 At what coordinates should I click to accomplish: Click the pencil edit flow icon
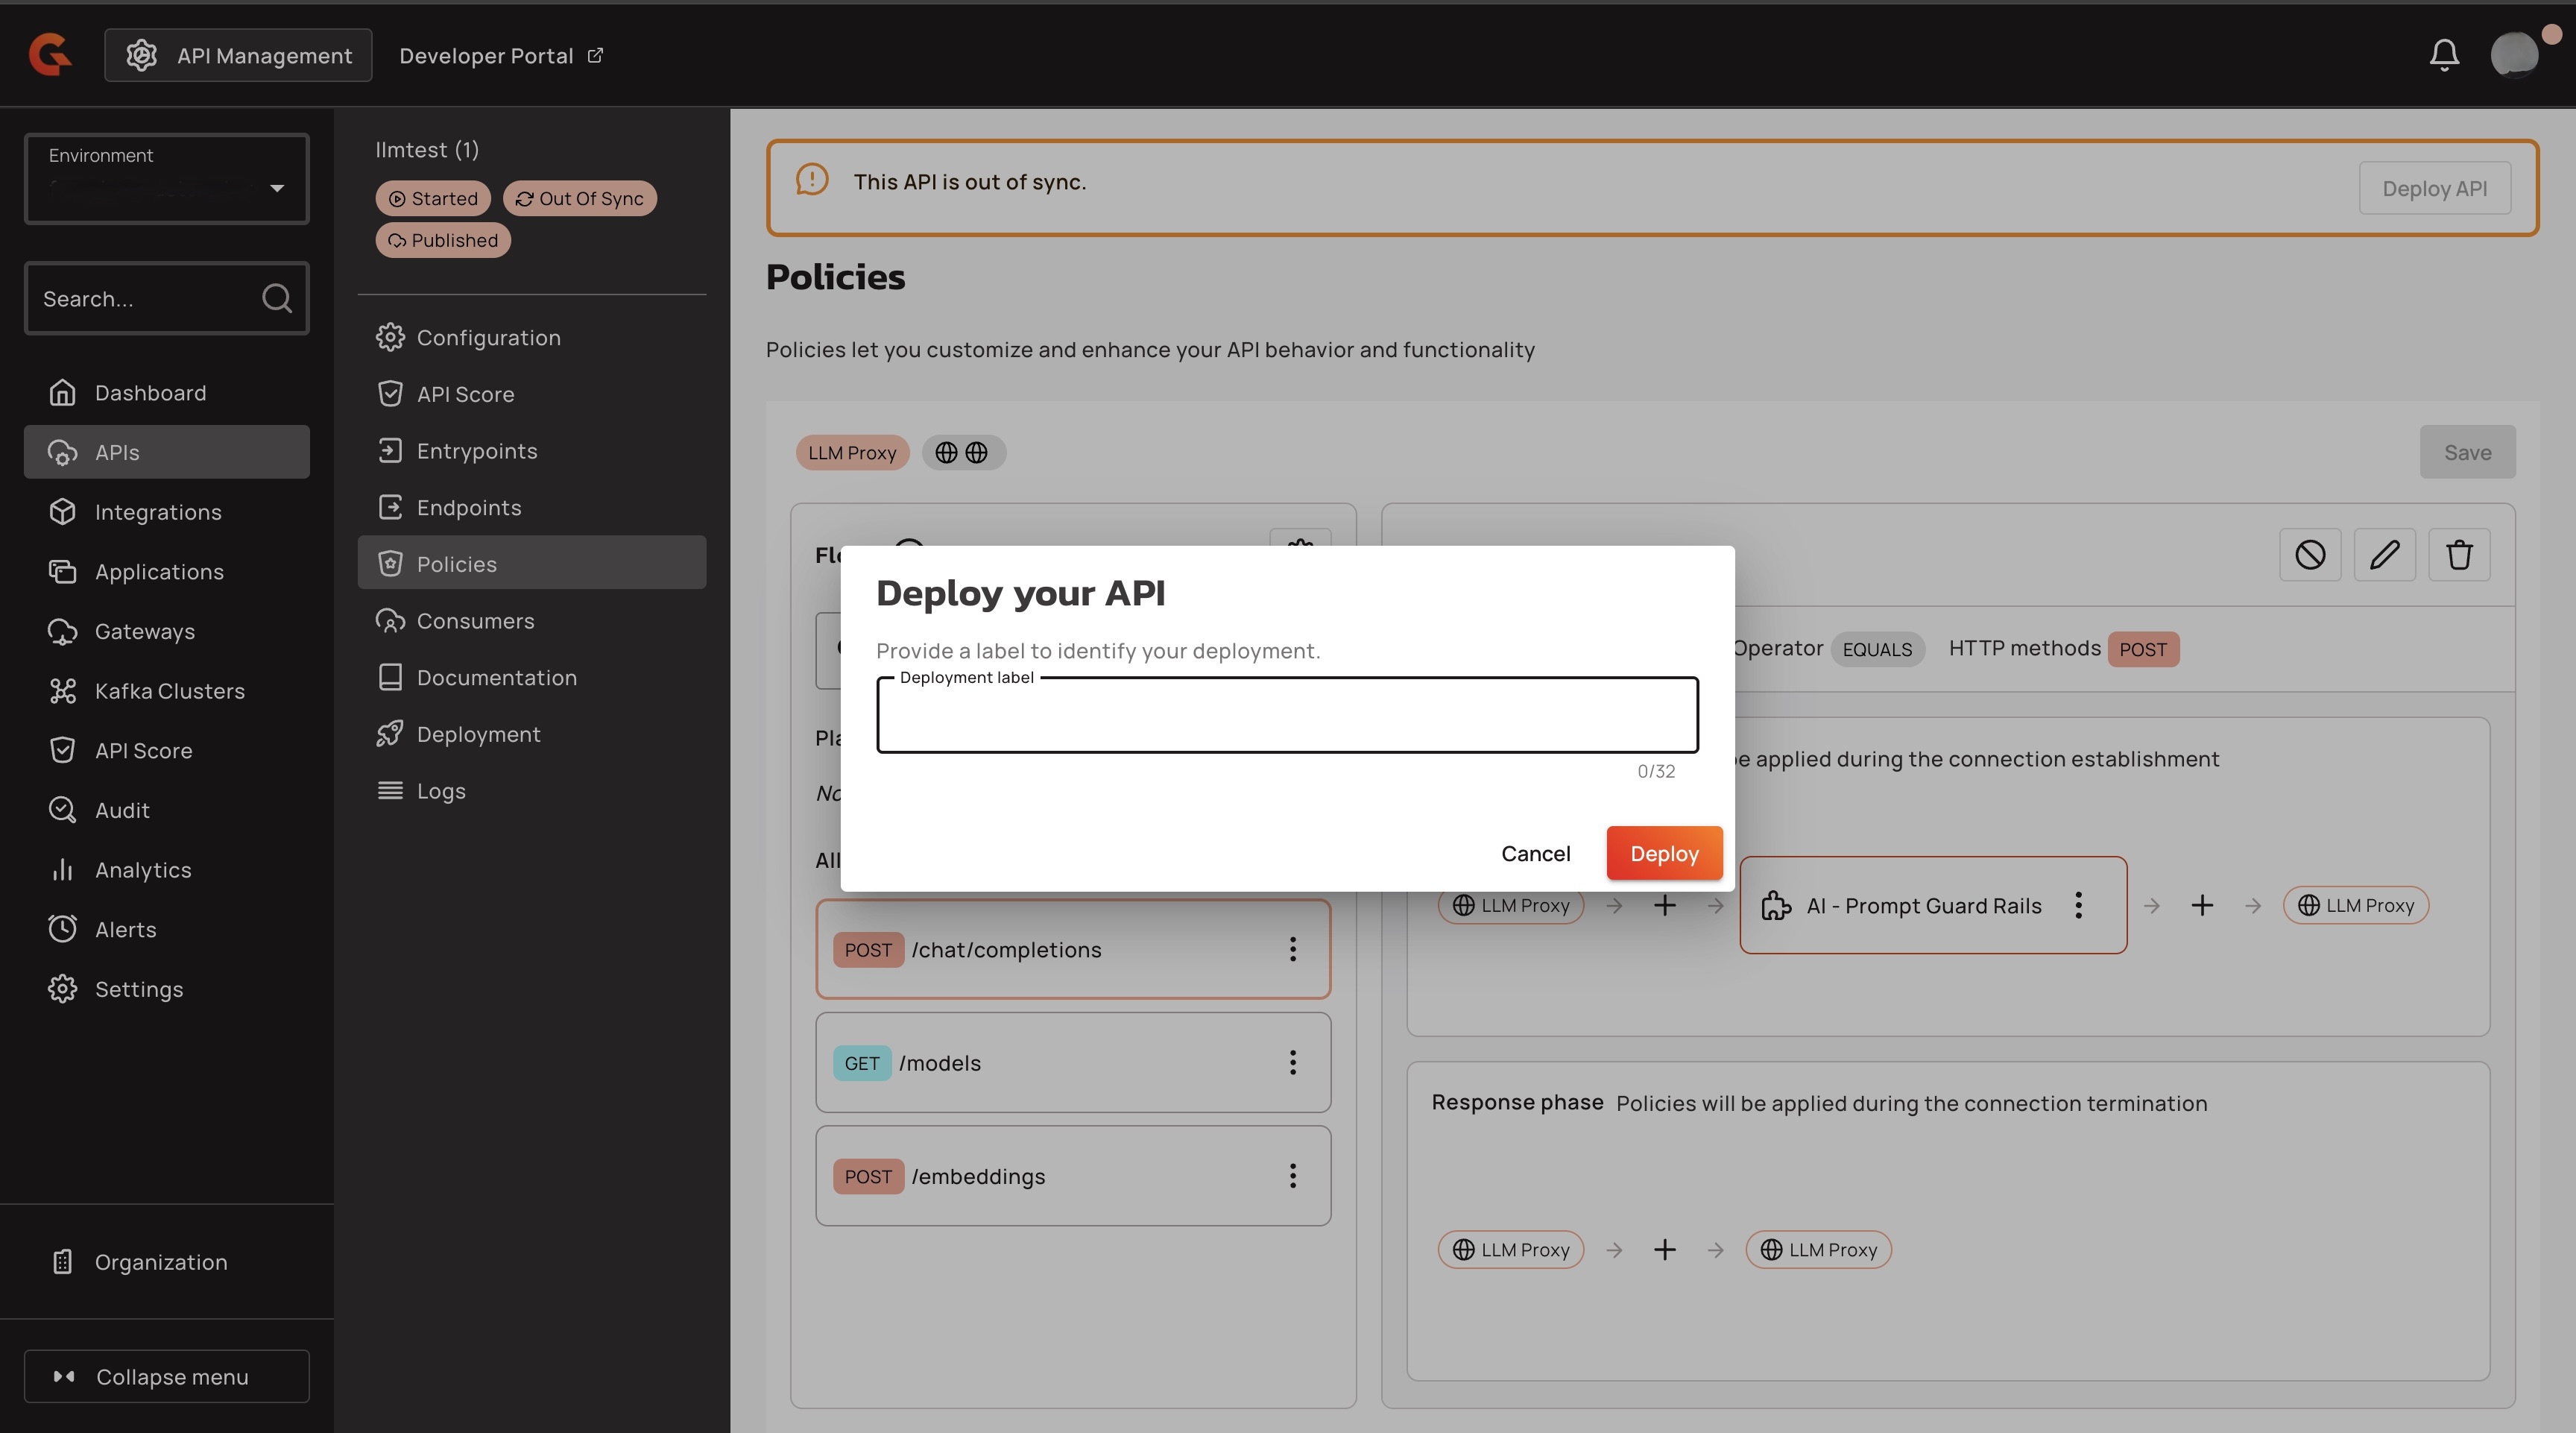tap(2384, 554)
